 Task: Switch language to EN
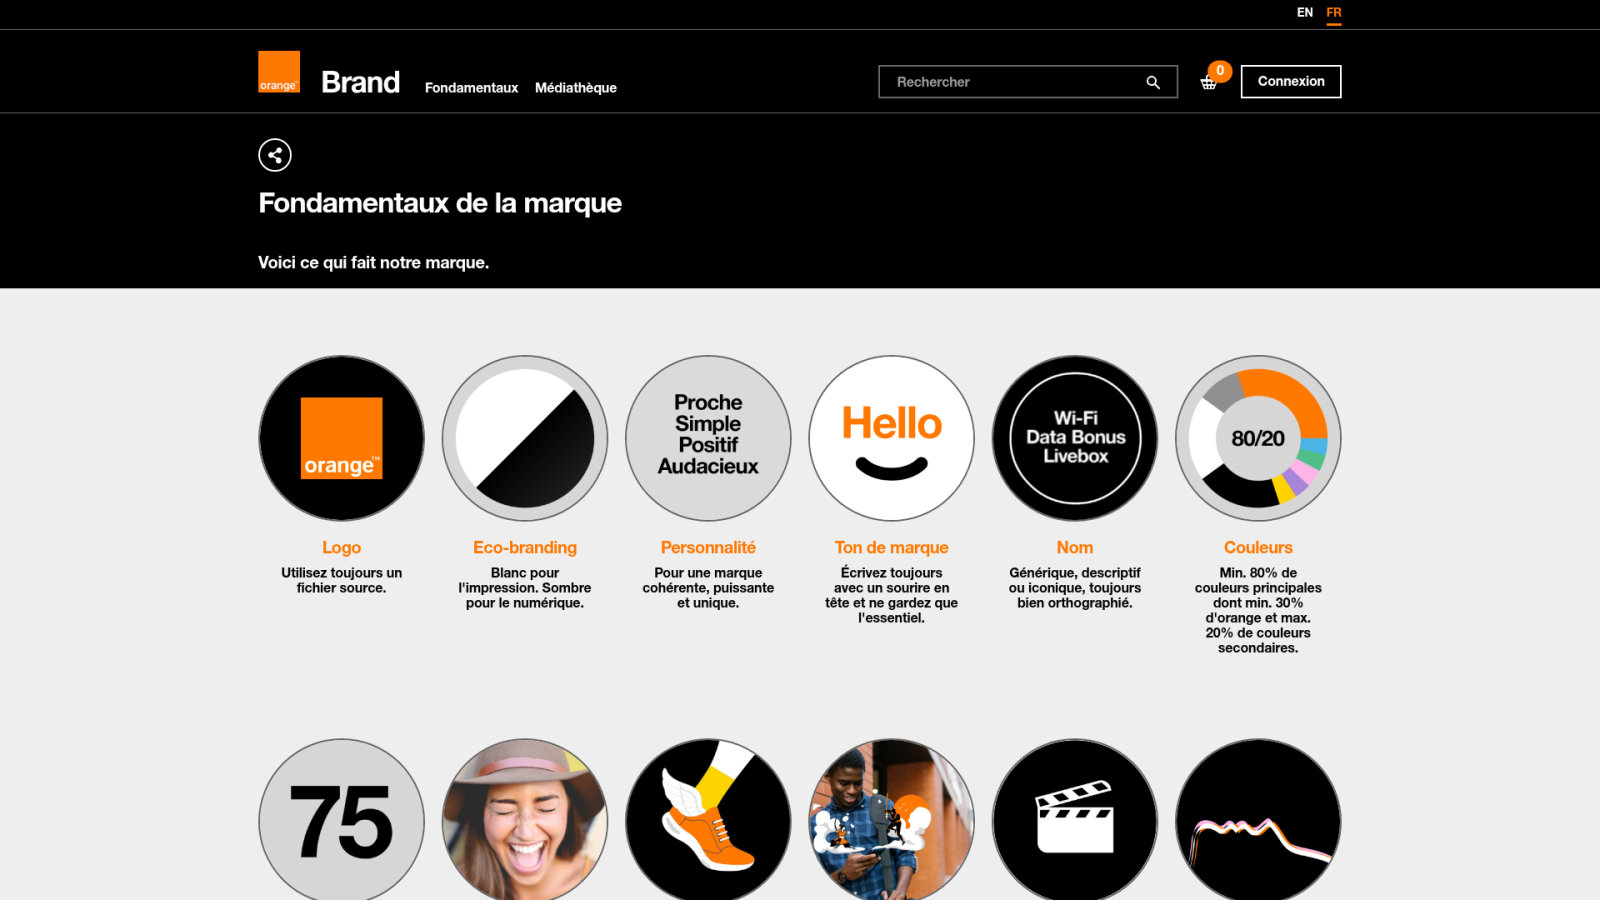tap(1305, 13)
